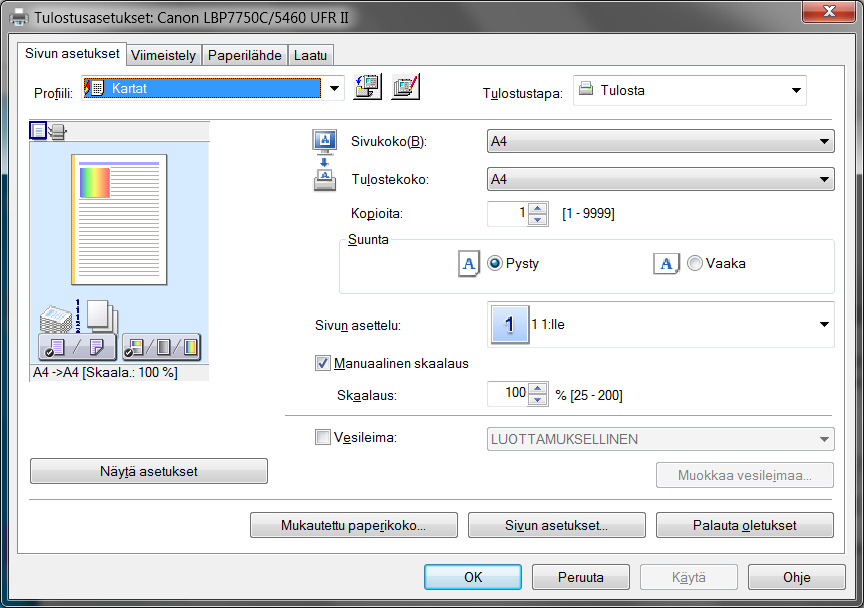864x608 pixels.
Task: Click the 1-on-1 page layout thumbnail icon
Action: pyautogui.click(x=510, y=325)
